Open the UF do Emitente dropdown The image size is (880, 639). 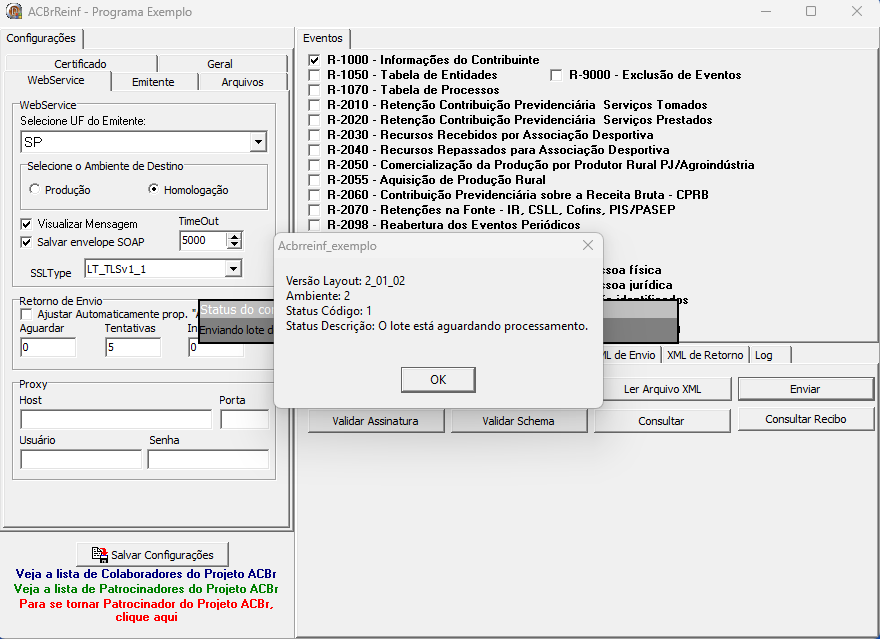[x=258, y=142]
